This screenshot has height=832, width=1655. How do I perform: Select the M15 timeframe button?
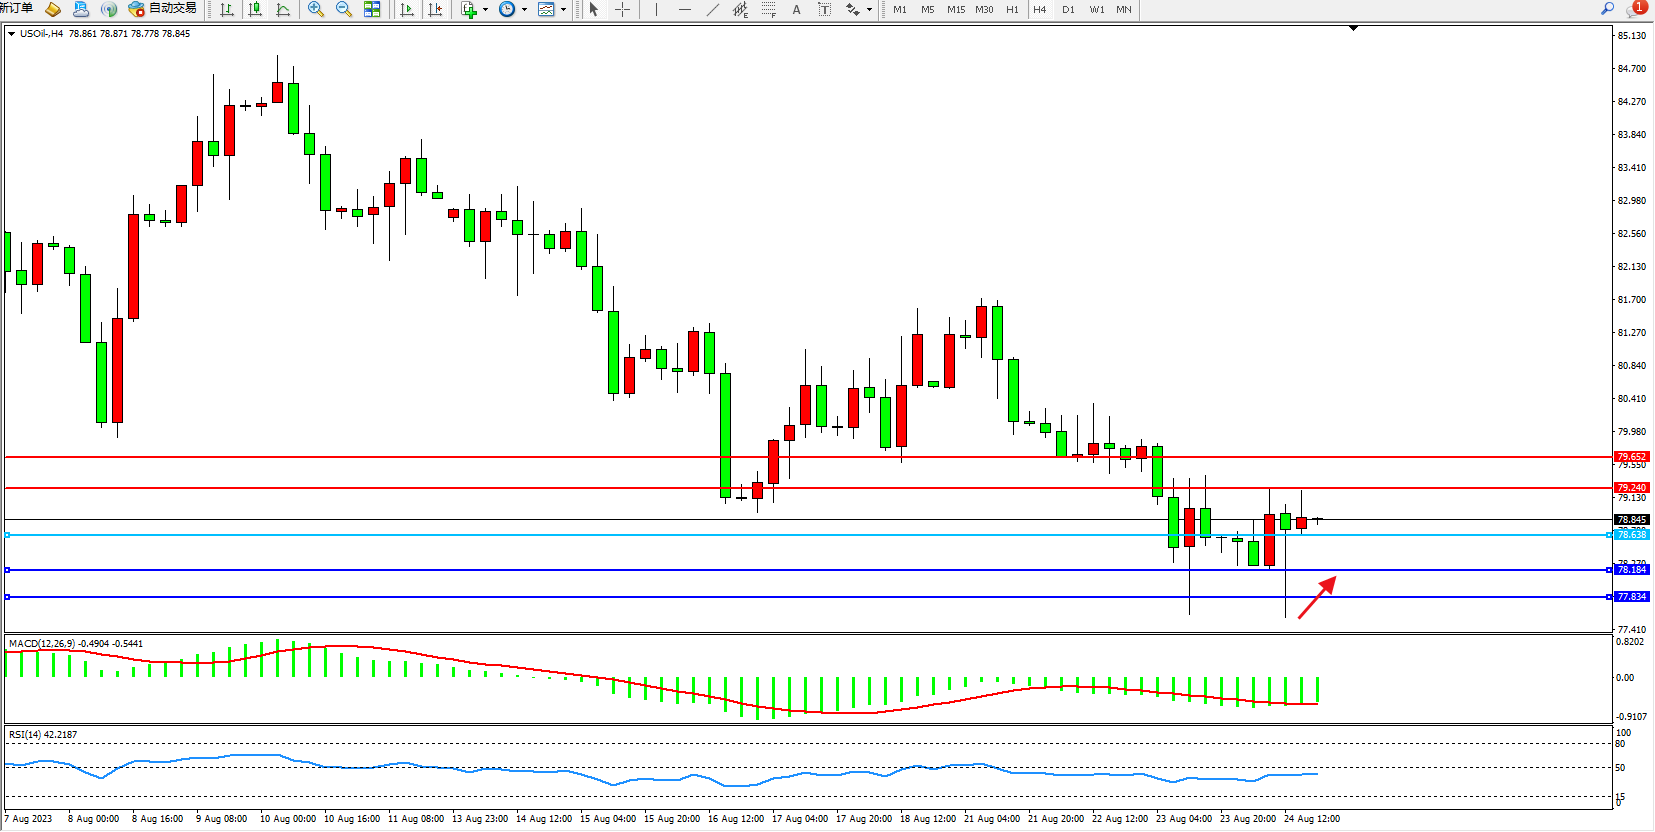pos(956,9)
